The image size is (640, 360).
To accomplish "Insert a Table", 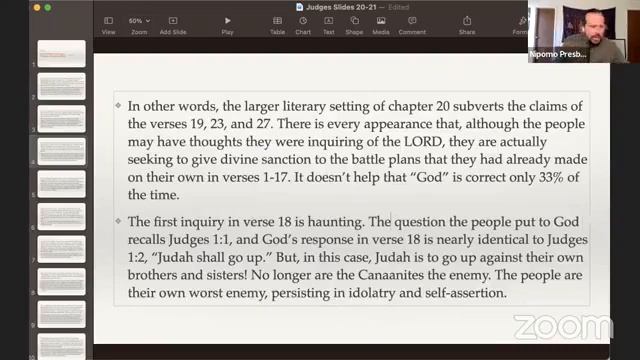I will click(278, 25).
